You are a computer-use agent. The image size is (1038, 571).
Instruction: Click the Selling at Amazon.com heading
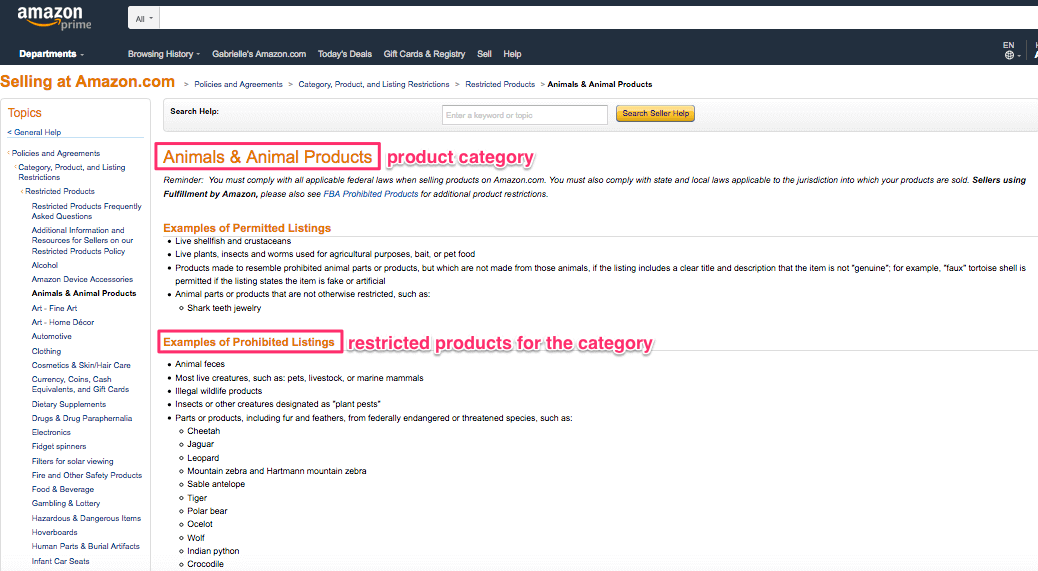point(87,81)
